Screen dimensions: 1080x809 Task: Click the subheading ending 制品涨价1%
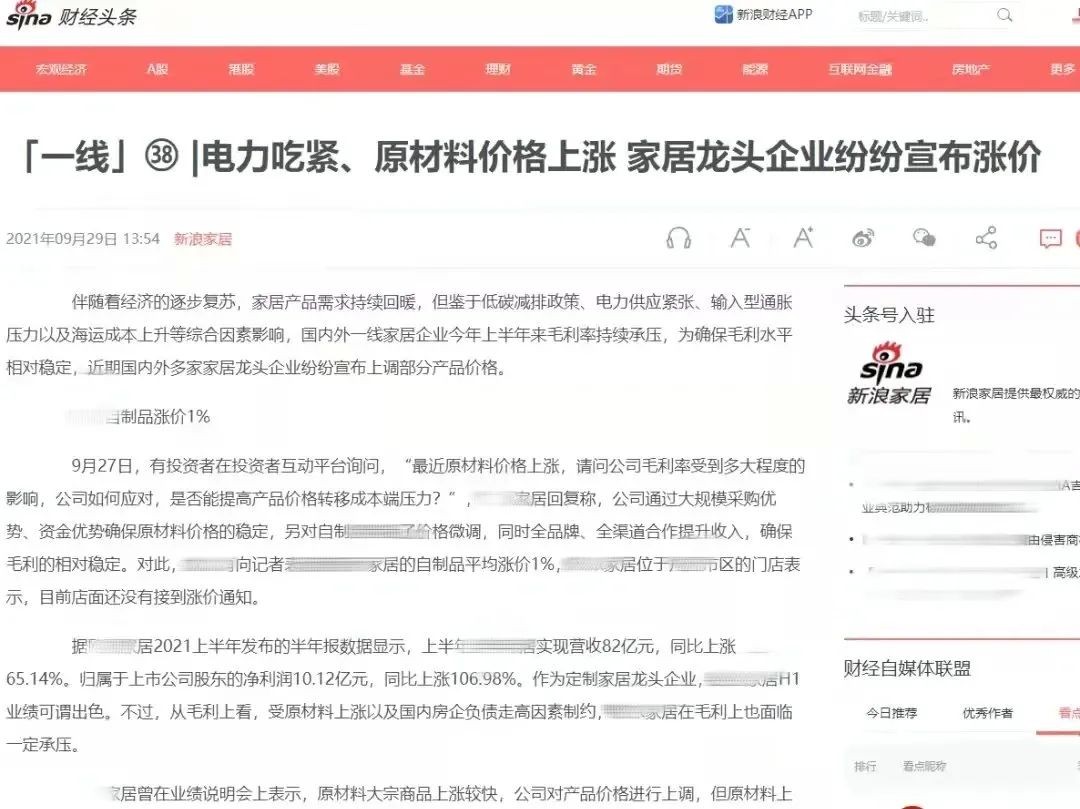[x=138, y=417]
